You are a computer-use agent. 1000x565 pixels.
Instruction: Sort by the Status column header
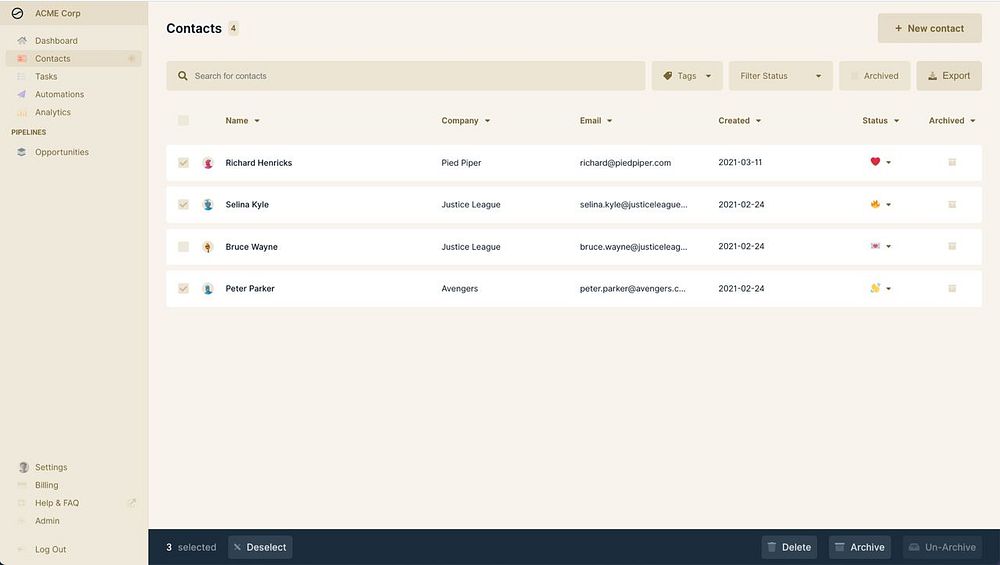coord(881,121)
